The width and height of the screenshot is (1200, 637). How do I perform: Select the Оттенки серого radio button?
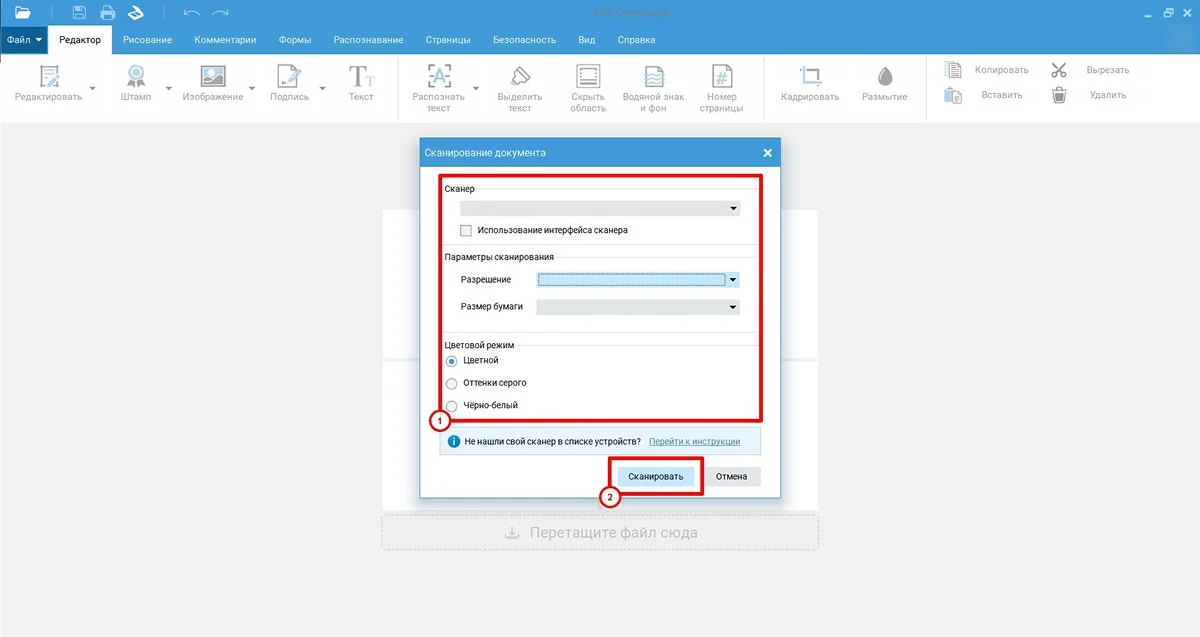pos(452,383)
